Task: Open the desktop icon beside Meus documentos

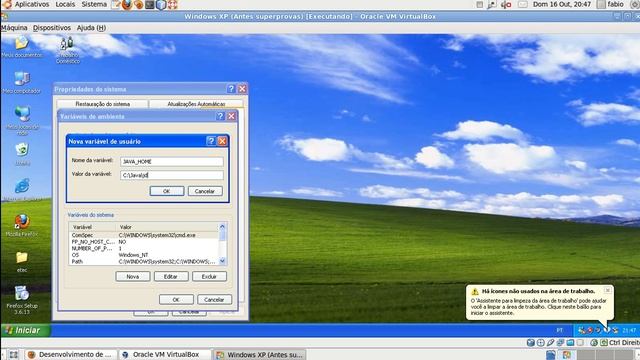Action: pyautogui.click(x=67, y=50)
